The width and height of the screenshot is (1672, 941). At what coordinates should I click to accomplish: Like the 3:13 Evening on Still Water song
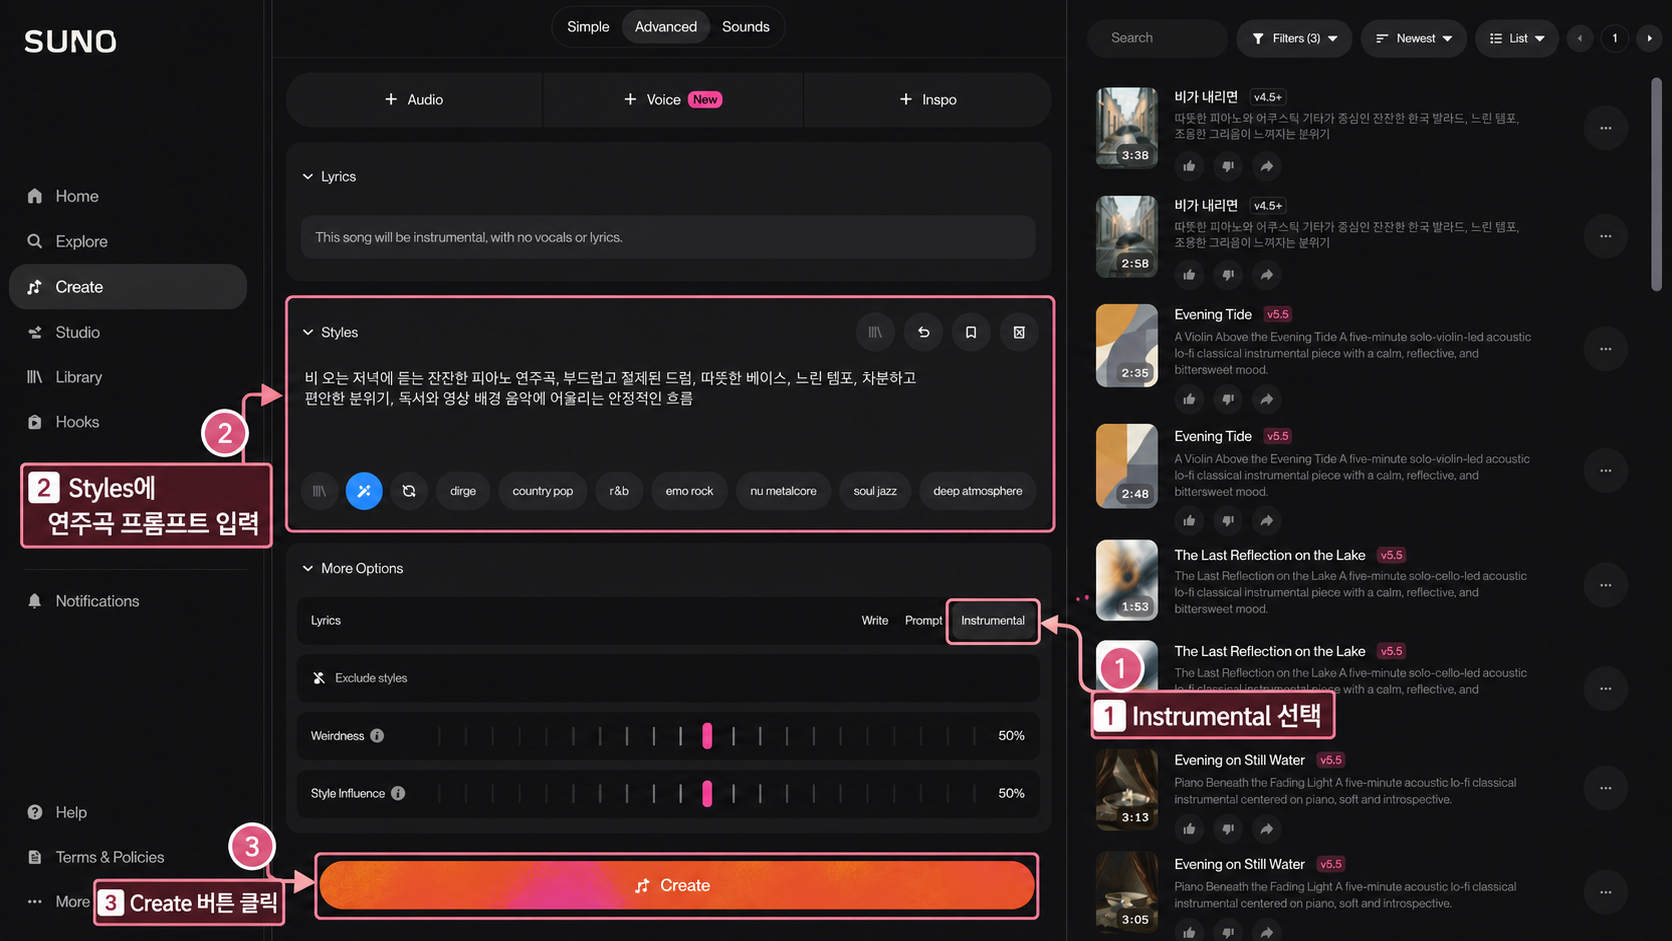(1189, 829)
